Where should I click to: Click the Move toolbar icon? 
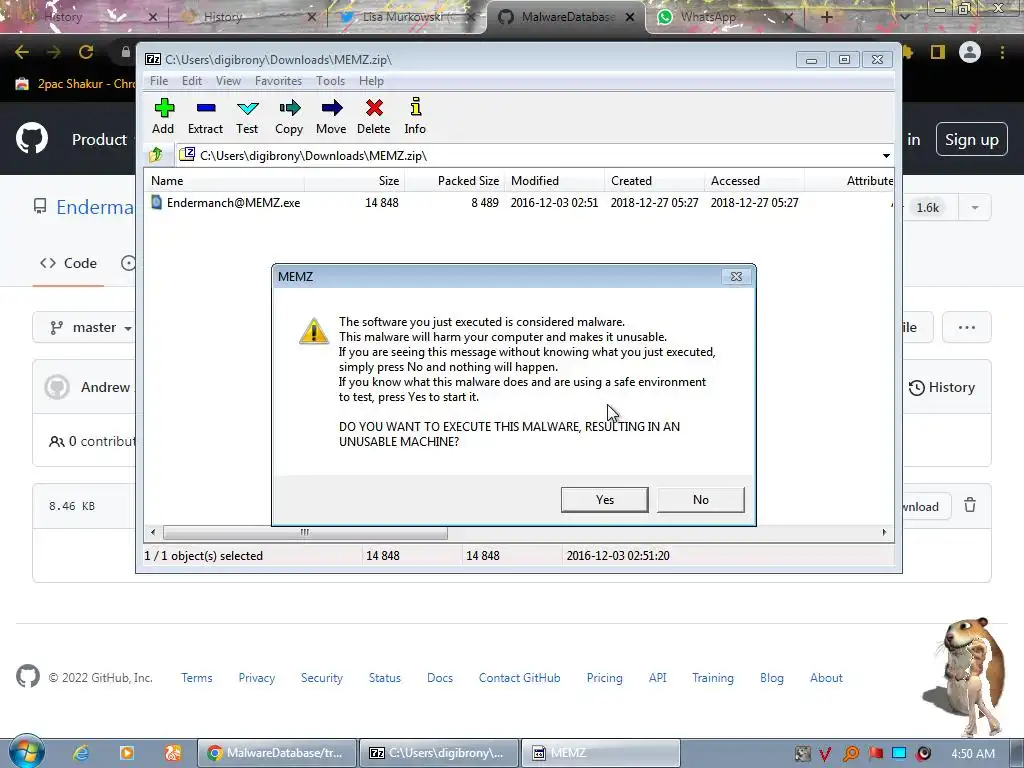[331, 116]
